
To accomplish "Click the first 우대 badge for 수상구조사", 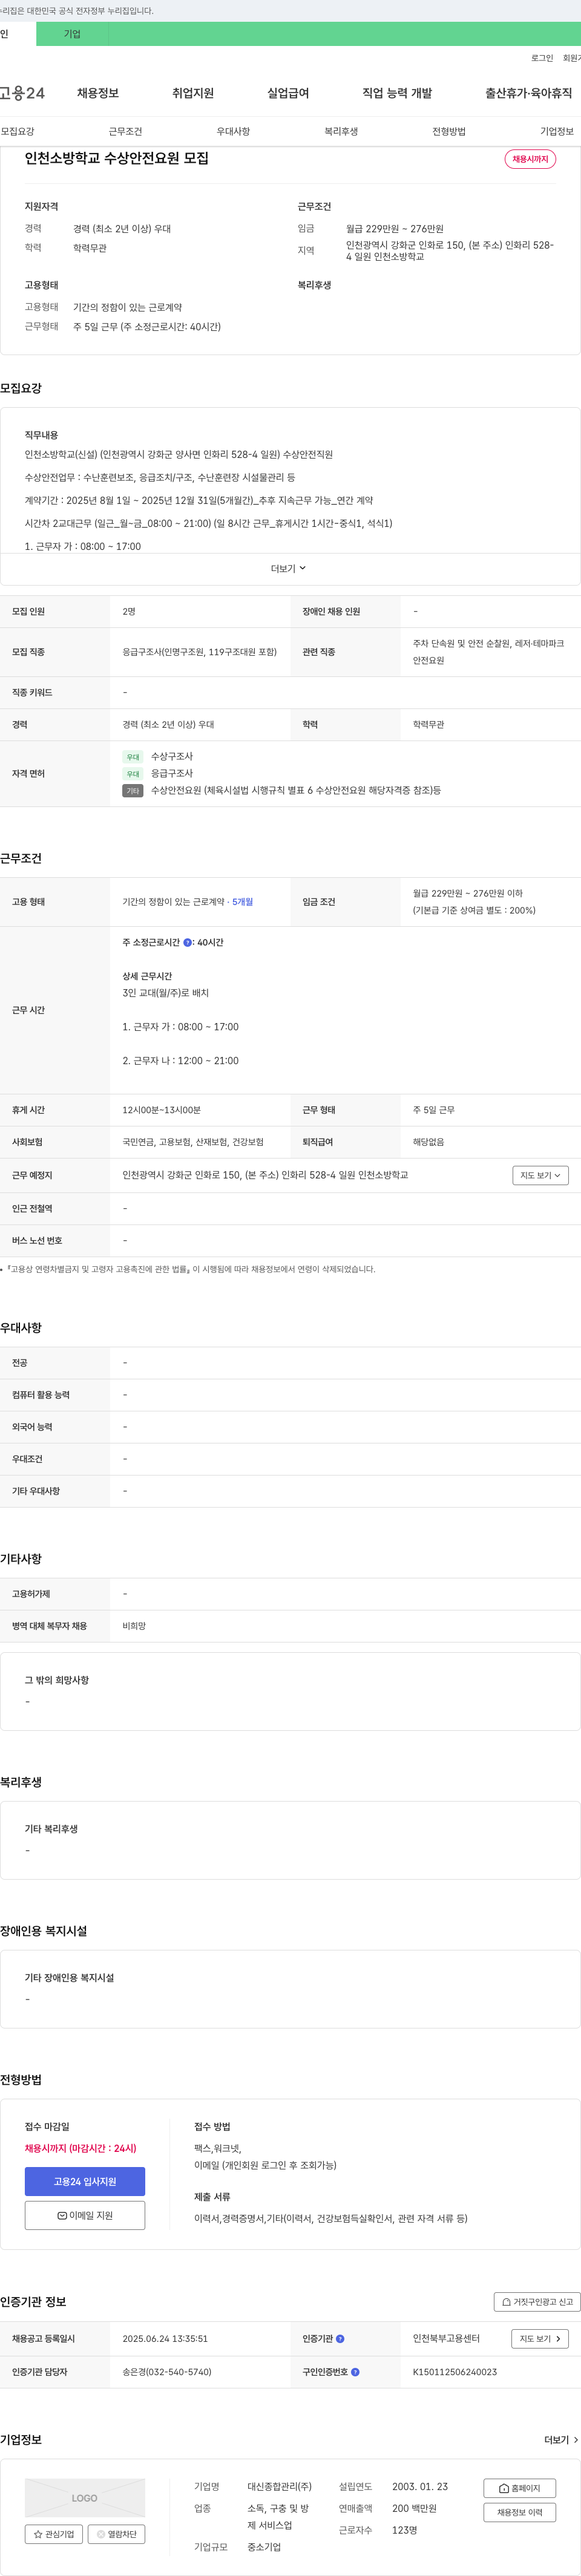I will tap(133, 757).
